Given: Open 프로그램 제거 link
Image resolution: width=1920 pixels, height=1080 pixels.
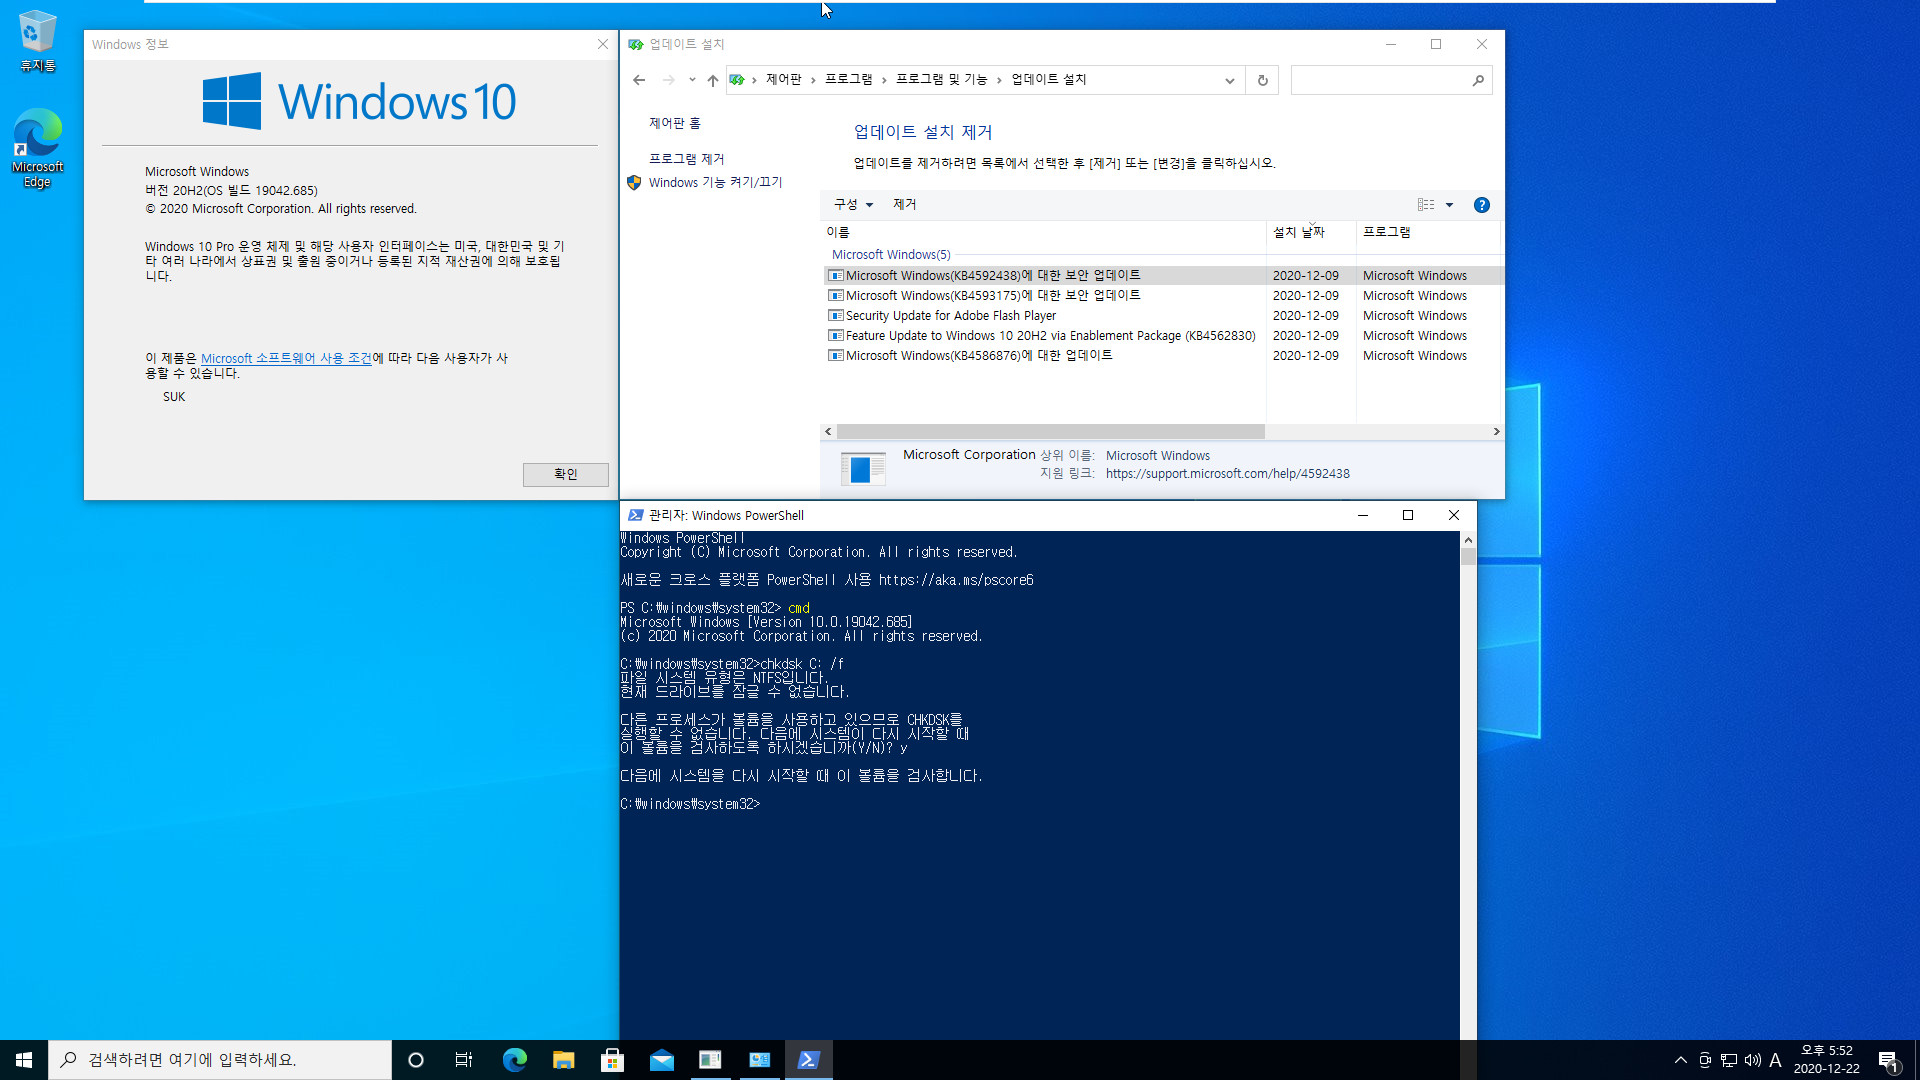Looking at the screenshot, I should [686, 159].
